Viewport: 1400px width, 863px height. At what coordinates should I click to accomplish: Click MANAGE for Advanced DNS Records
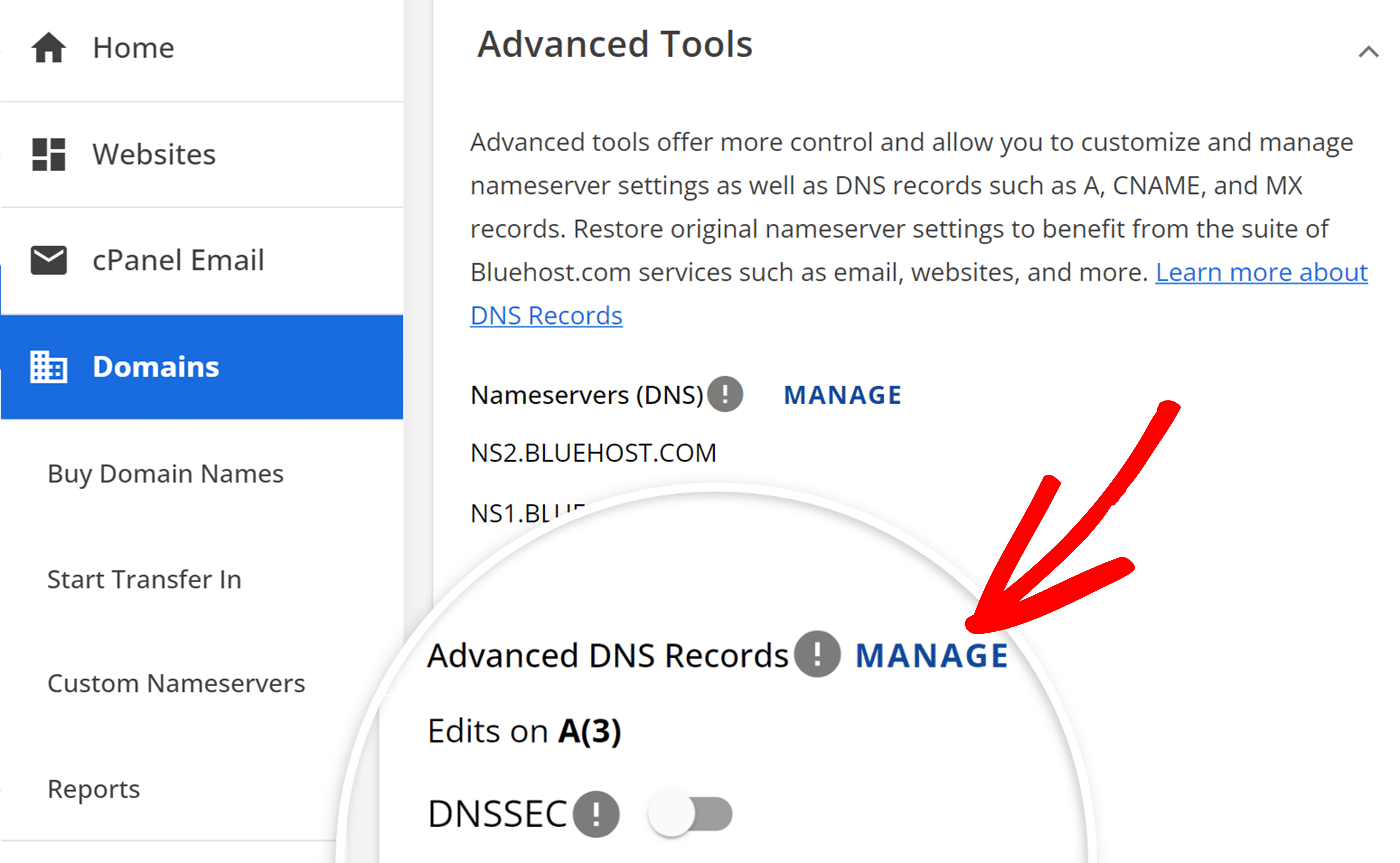tap(932, 655)
